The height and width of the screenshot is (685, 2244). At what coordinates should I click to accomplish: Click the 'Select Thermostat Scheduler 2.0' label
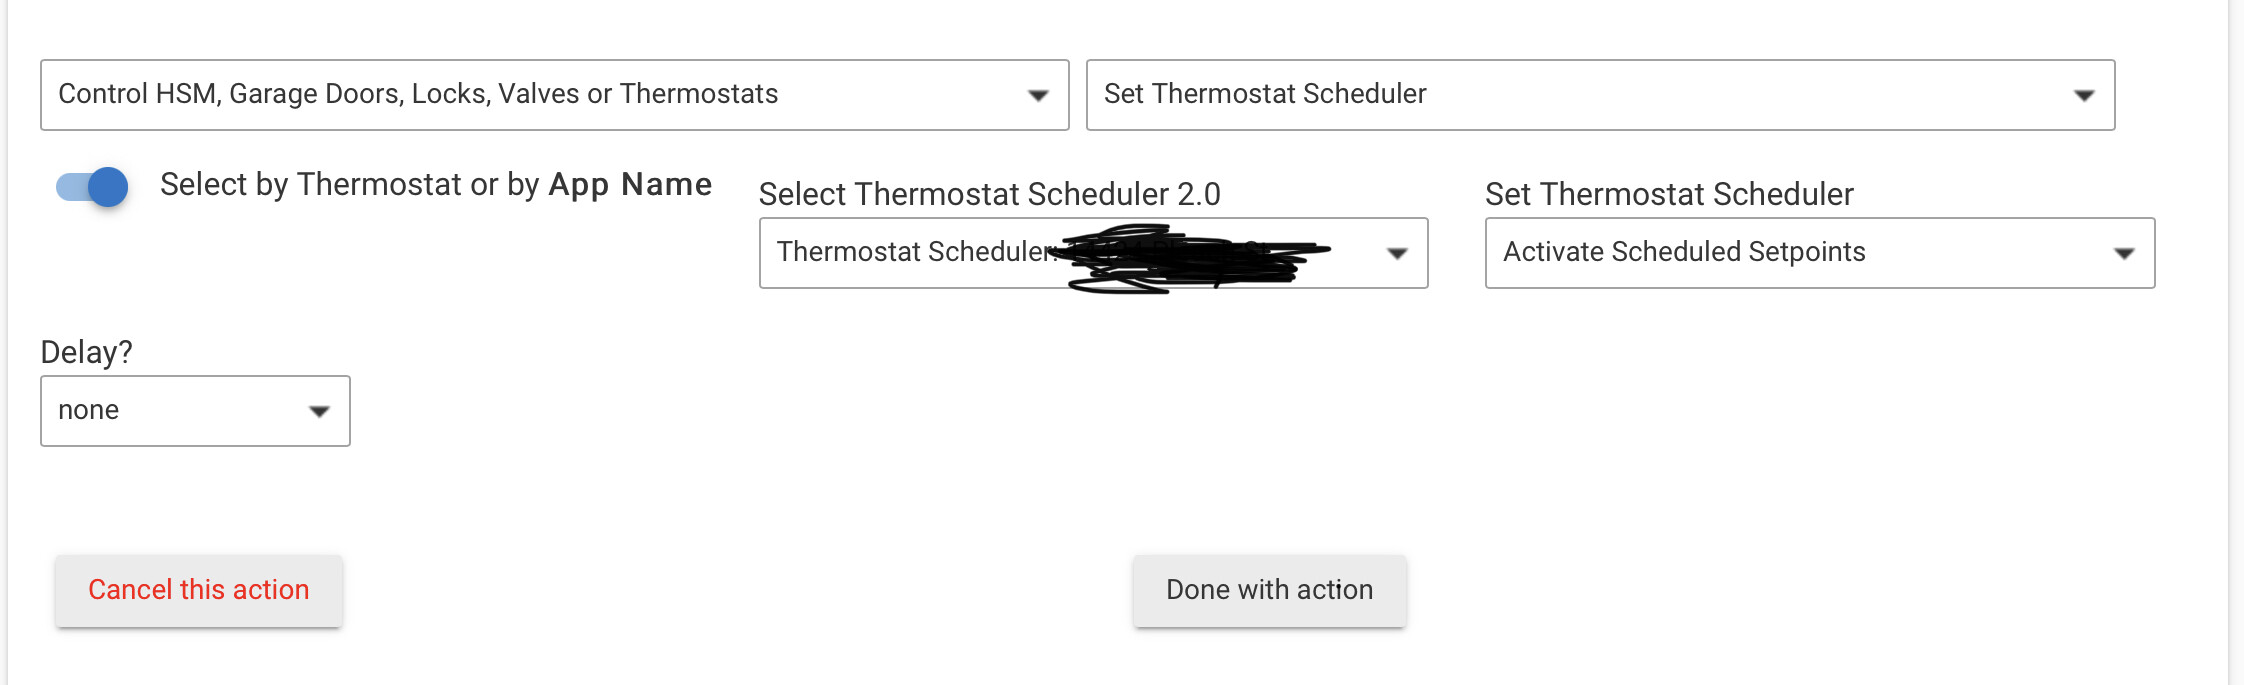click(x=990, y=194)
